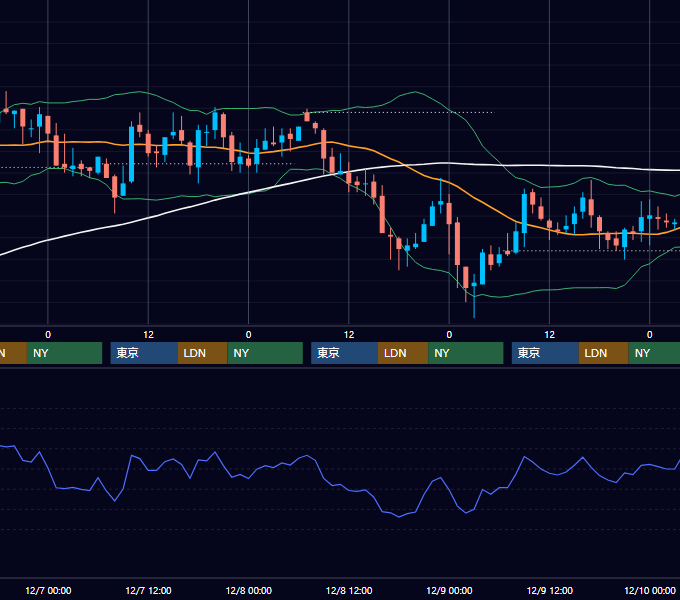Select the NY session block at 12/7 00:00
Screen dimensions: 680x600
point(64,353)
